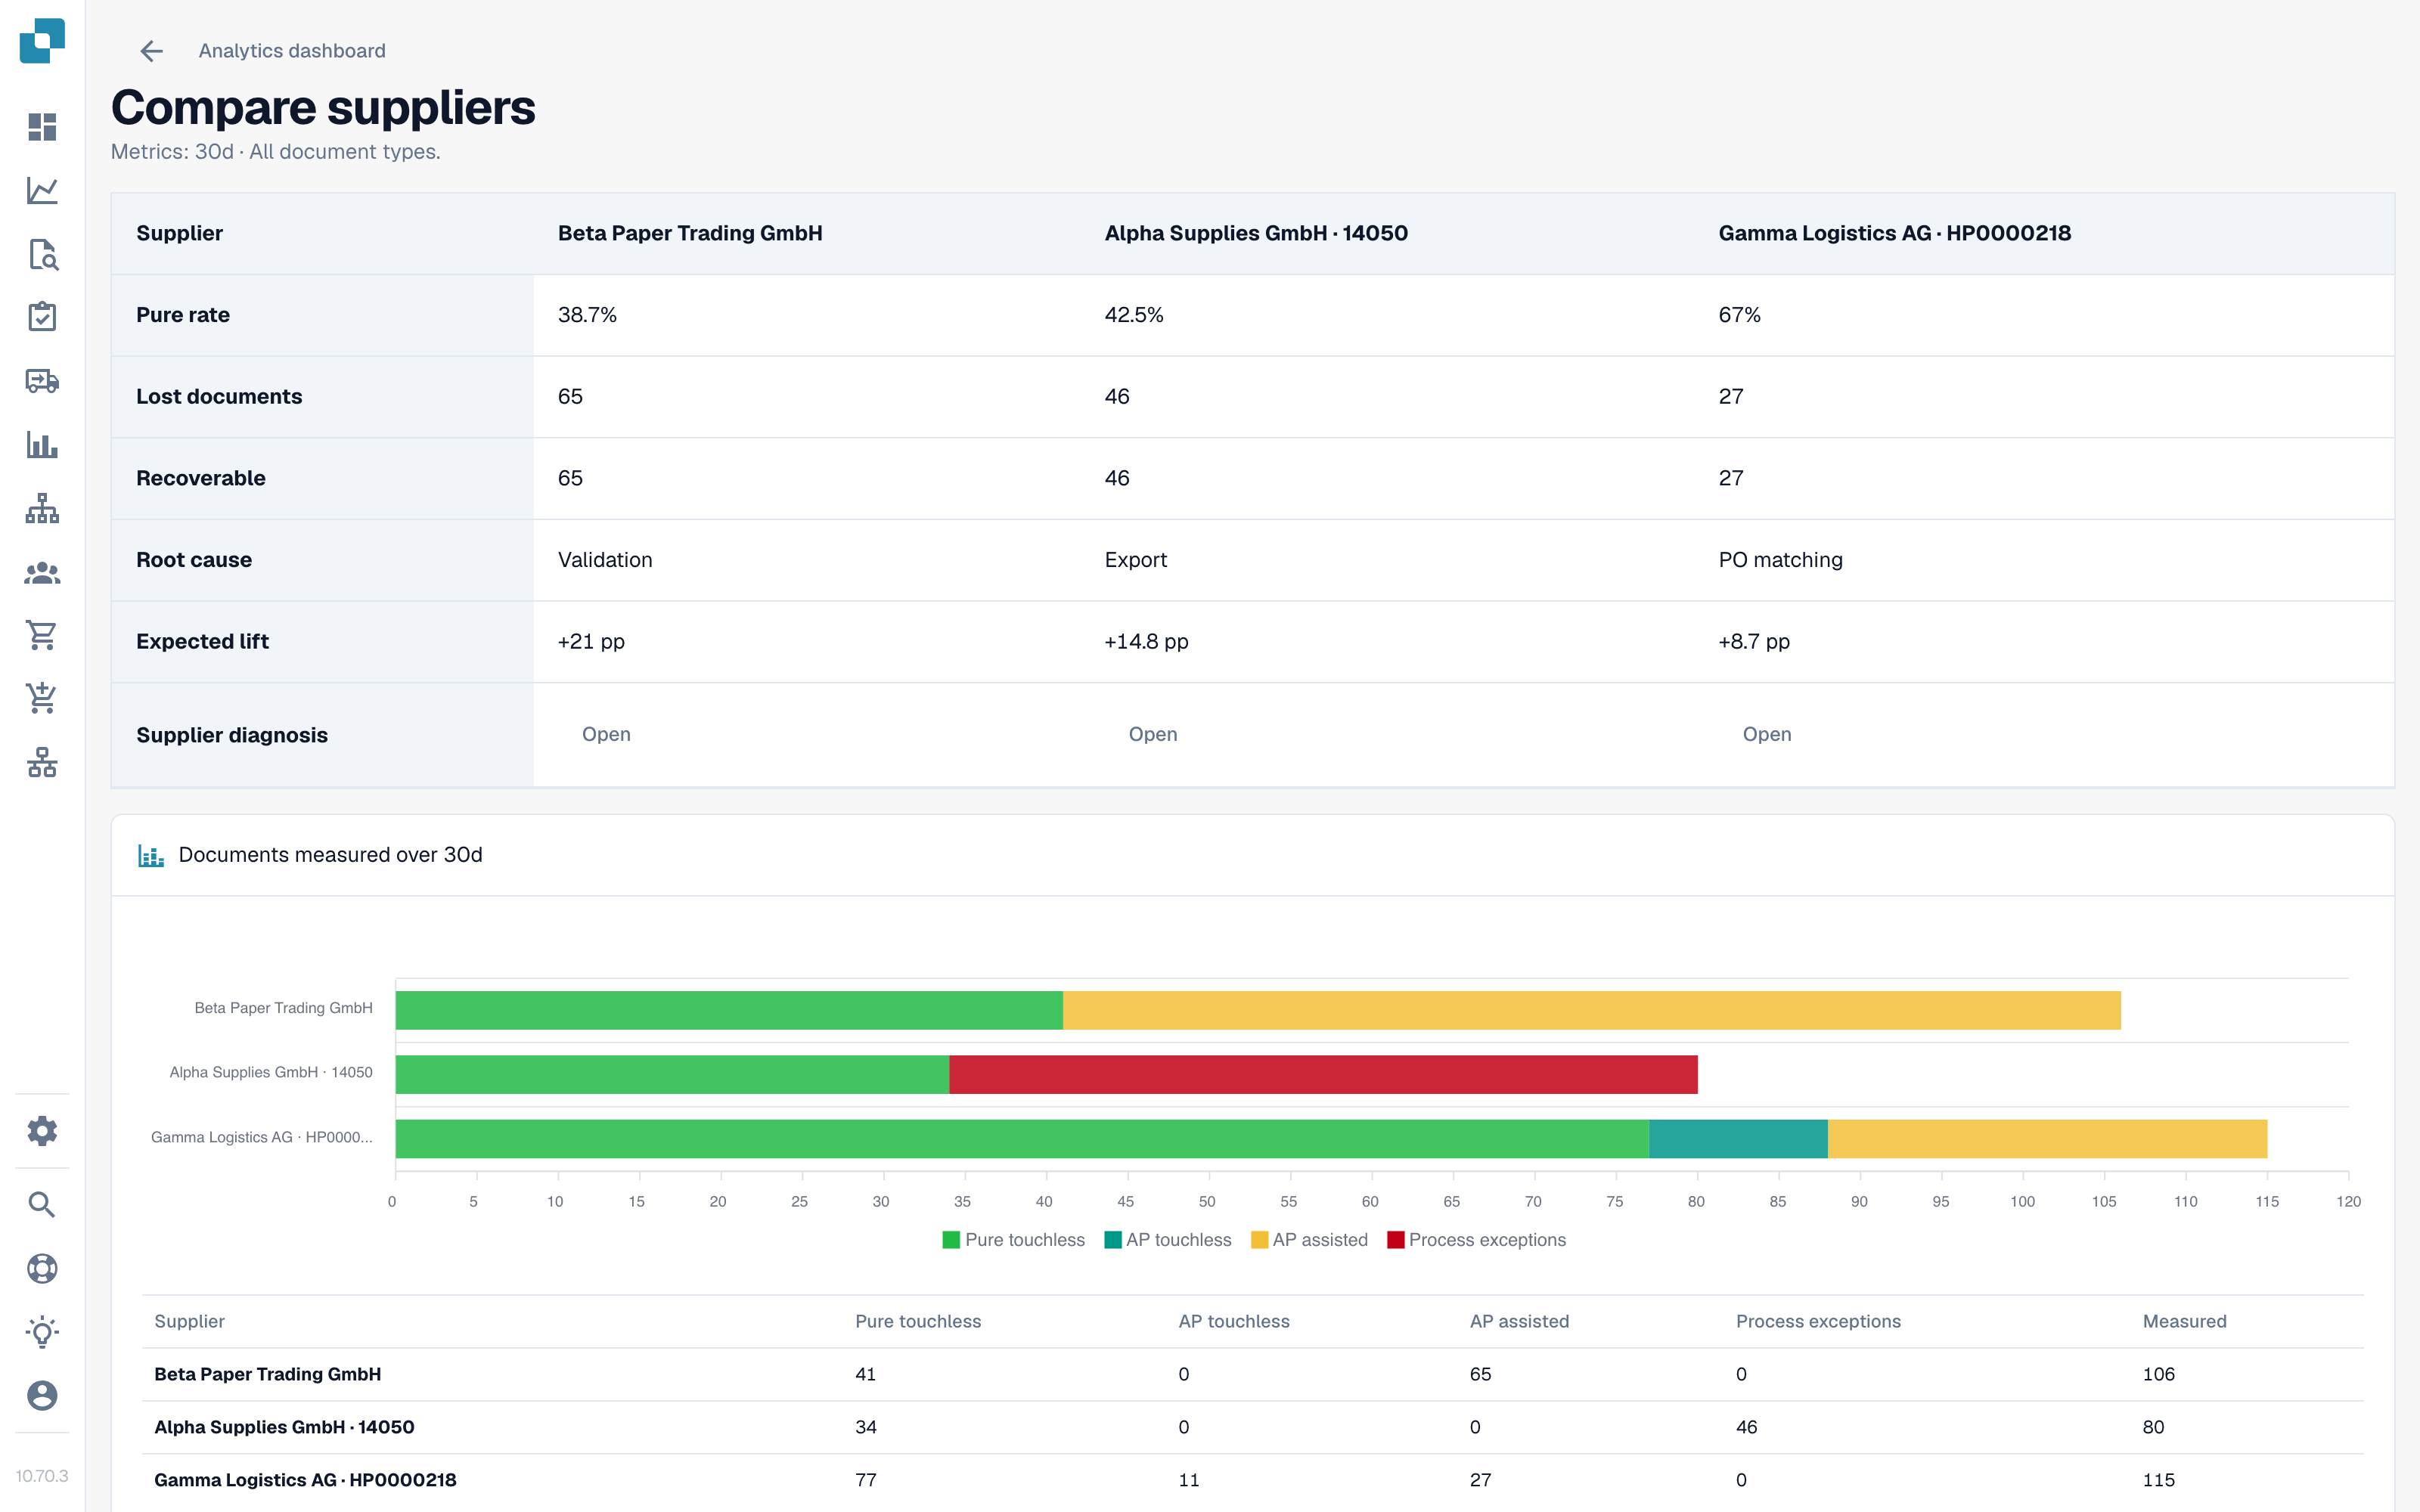Select the 'Beta Paper Trading GmbH' table row name

[268, 1374]
